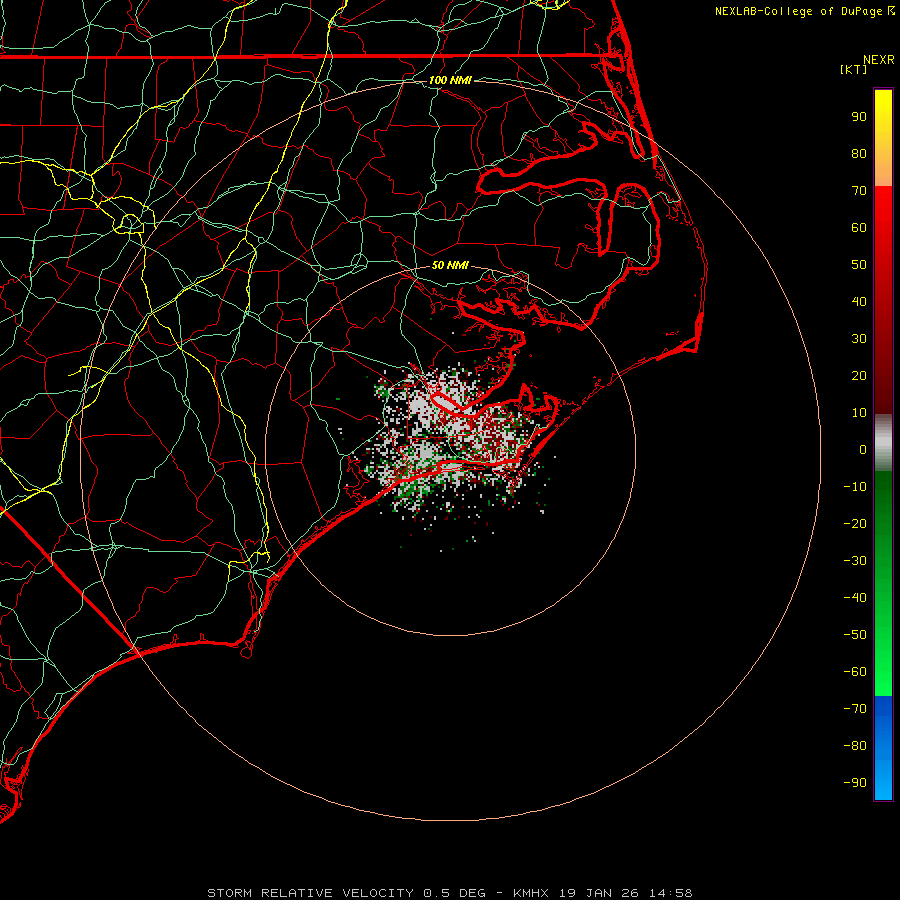The image size is (900, 900).
Task: Click the -40 value on the color scale
Action: 855,598
